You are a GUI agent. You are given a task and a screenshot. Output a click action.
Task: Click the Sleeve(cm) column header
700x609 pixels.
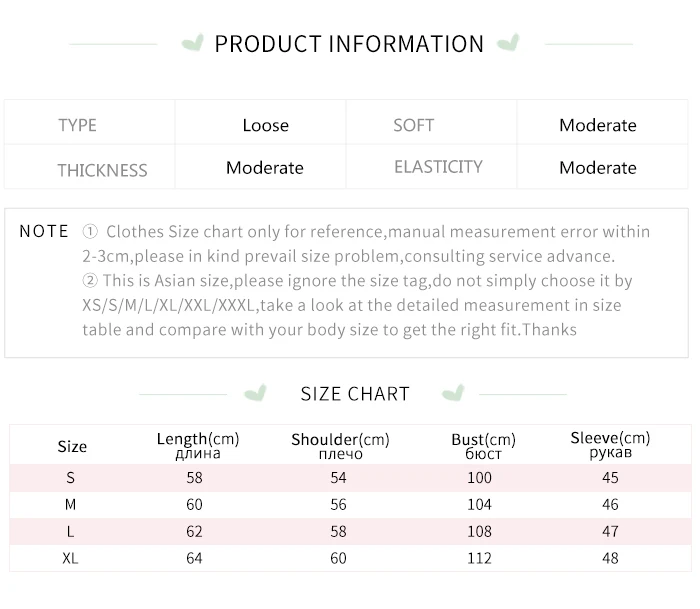[x=610, y=445]
